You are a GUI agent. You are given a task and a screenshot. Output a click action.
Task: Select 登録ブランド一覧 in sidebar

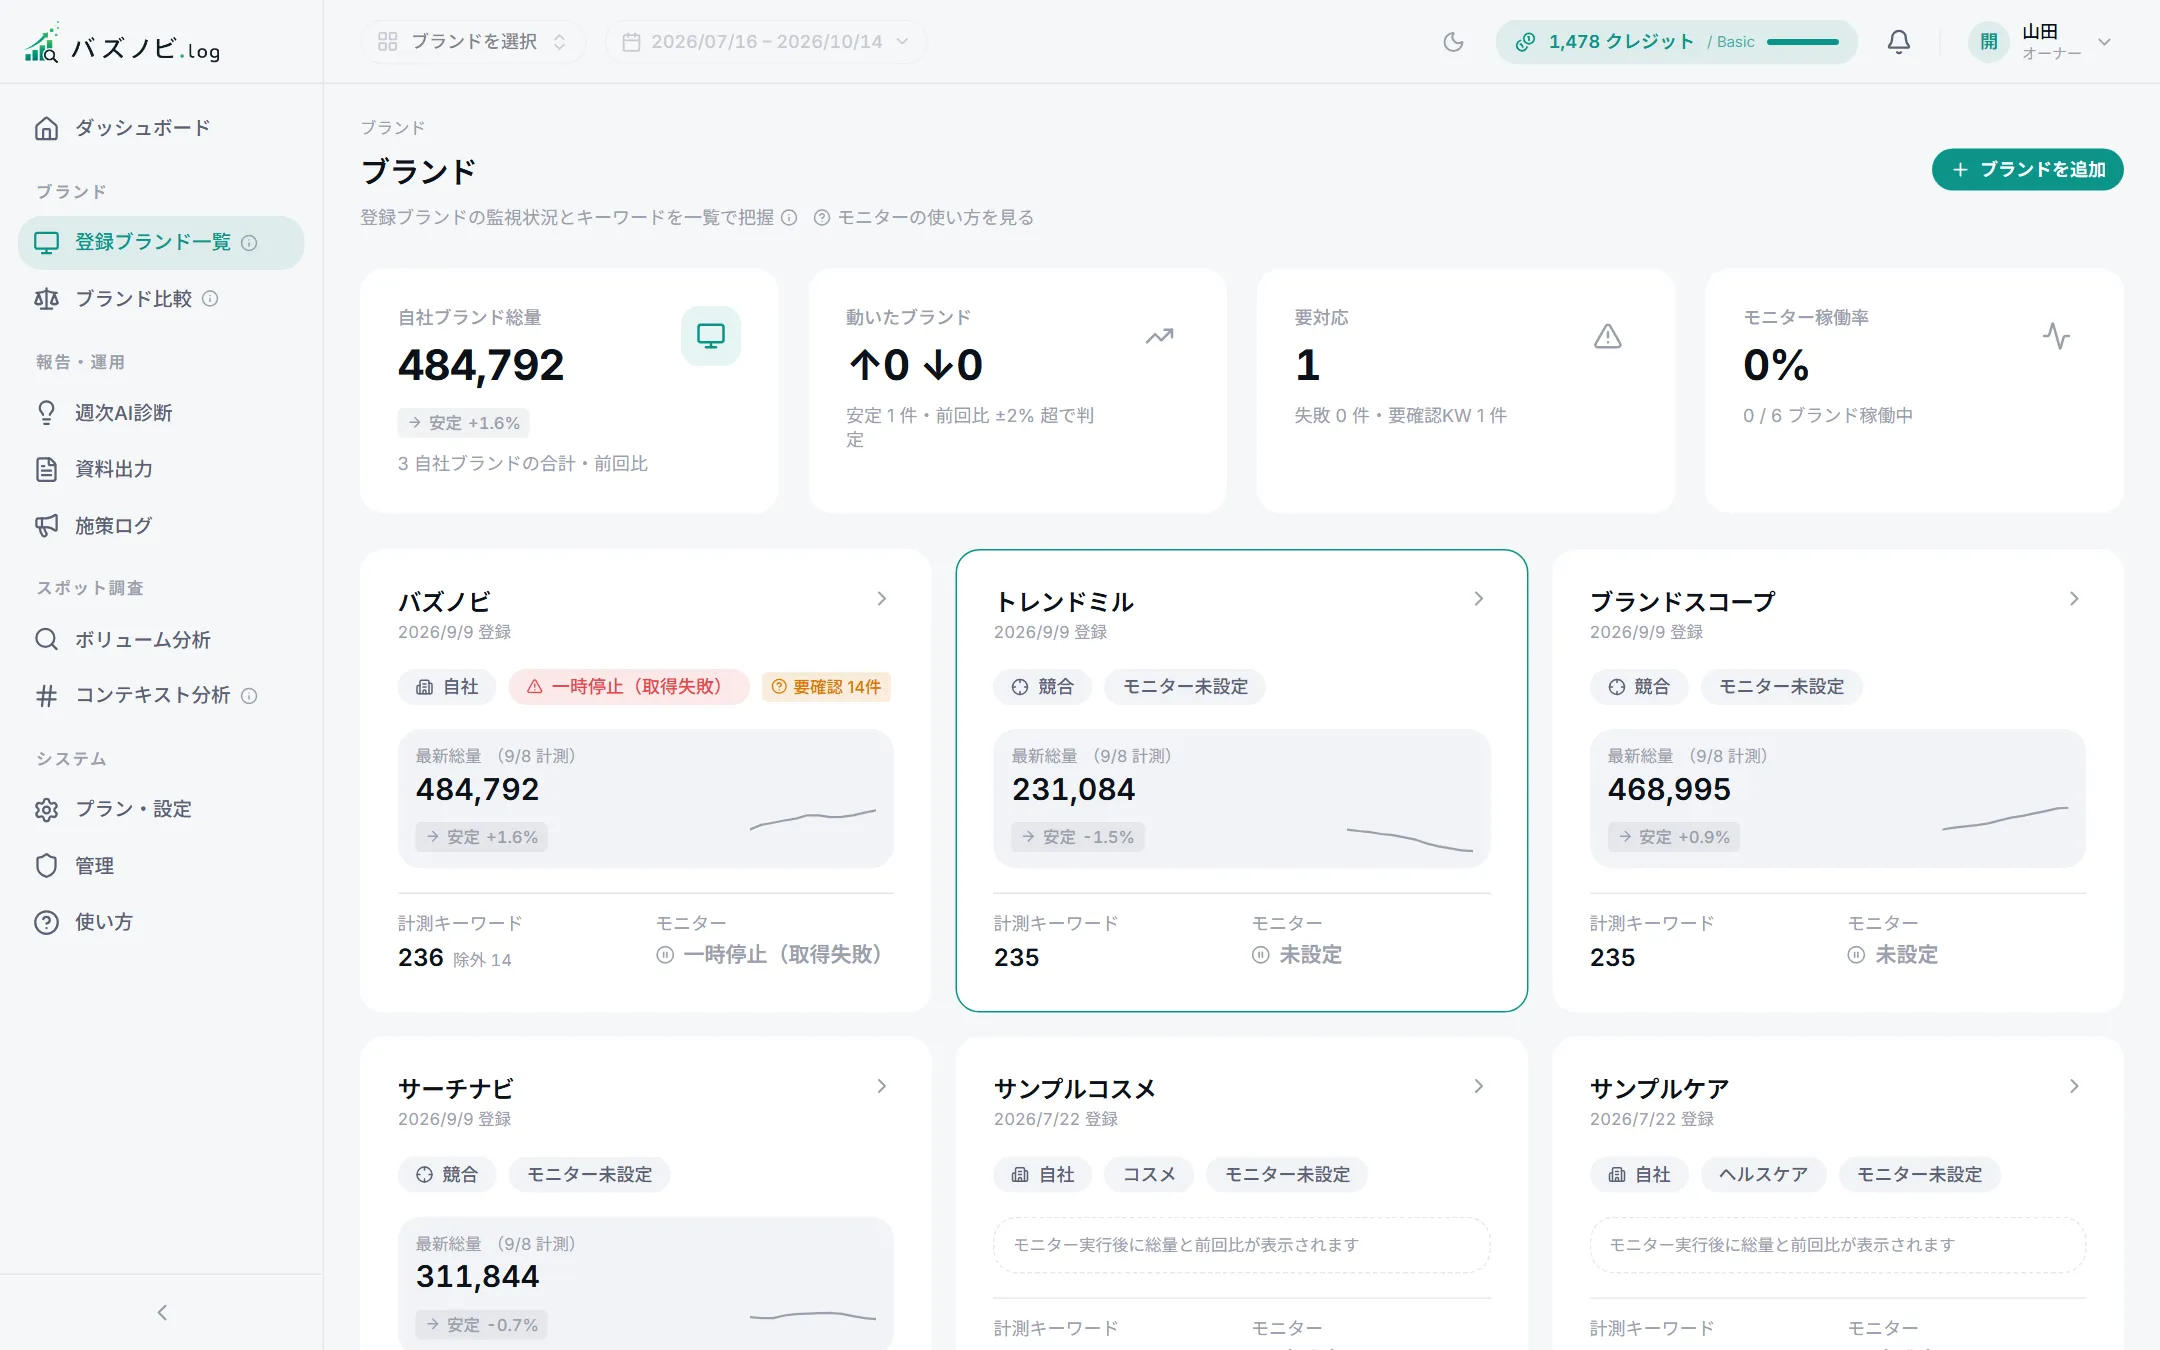[x=161, y=242]
